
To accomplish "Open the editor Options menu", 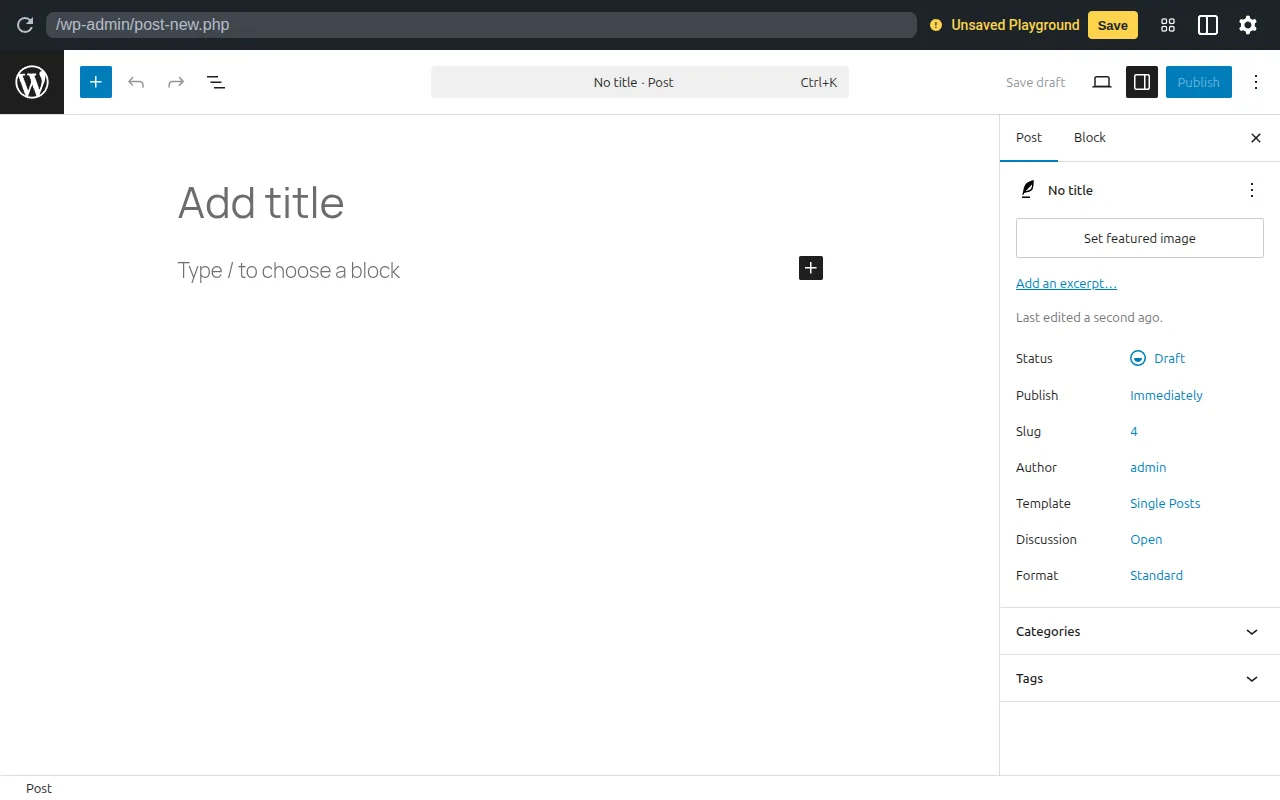I will [x=1256, y=82].
